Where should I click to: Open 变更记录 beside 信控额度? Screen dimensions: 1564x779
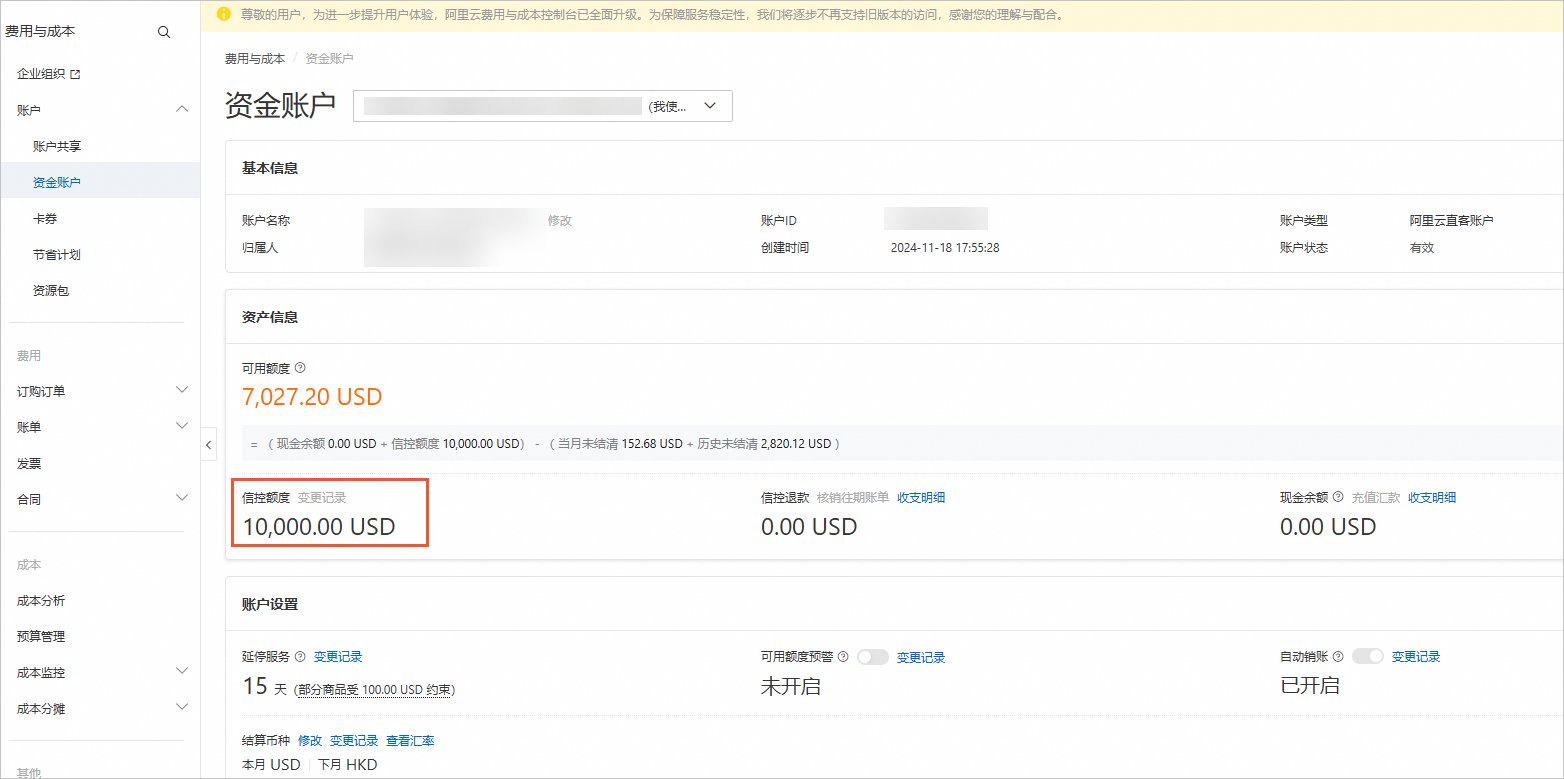(x=322, y=497)
